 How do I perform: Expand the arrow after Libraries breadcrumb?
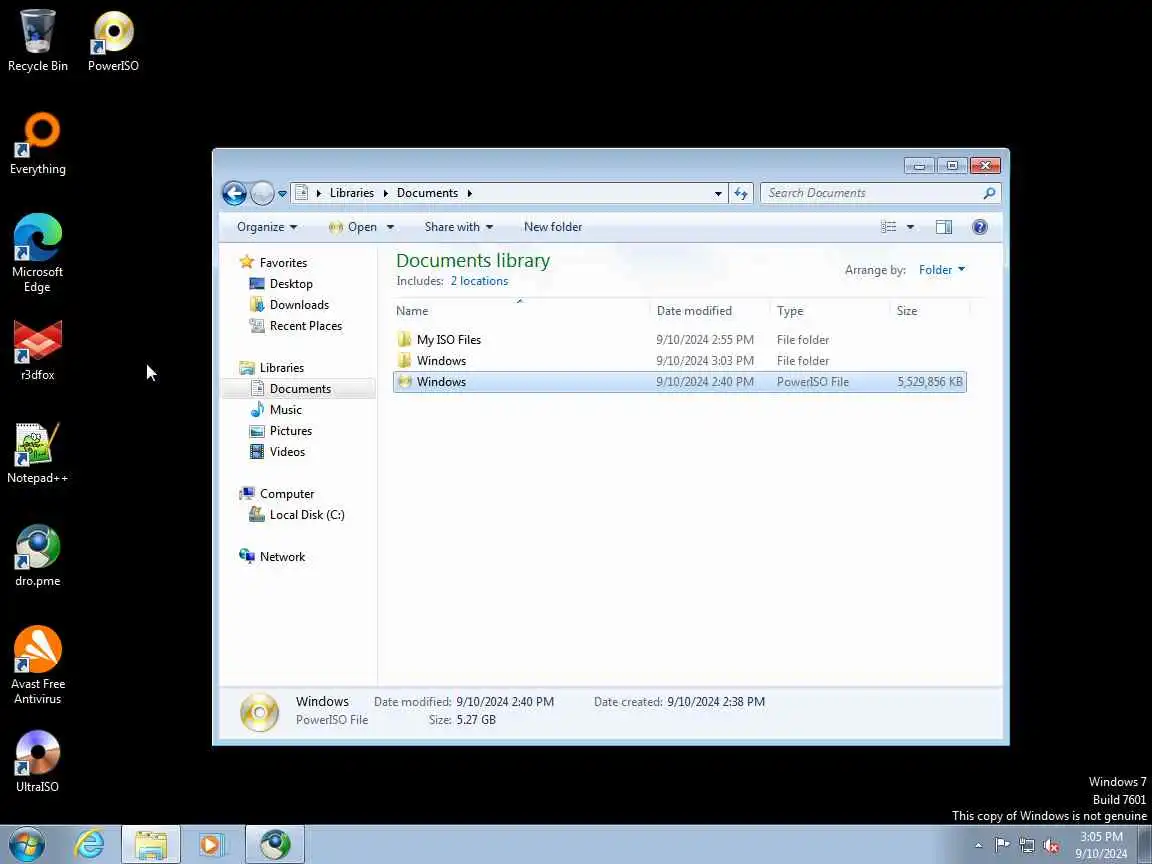coord(386,193)
